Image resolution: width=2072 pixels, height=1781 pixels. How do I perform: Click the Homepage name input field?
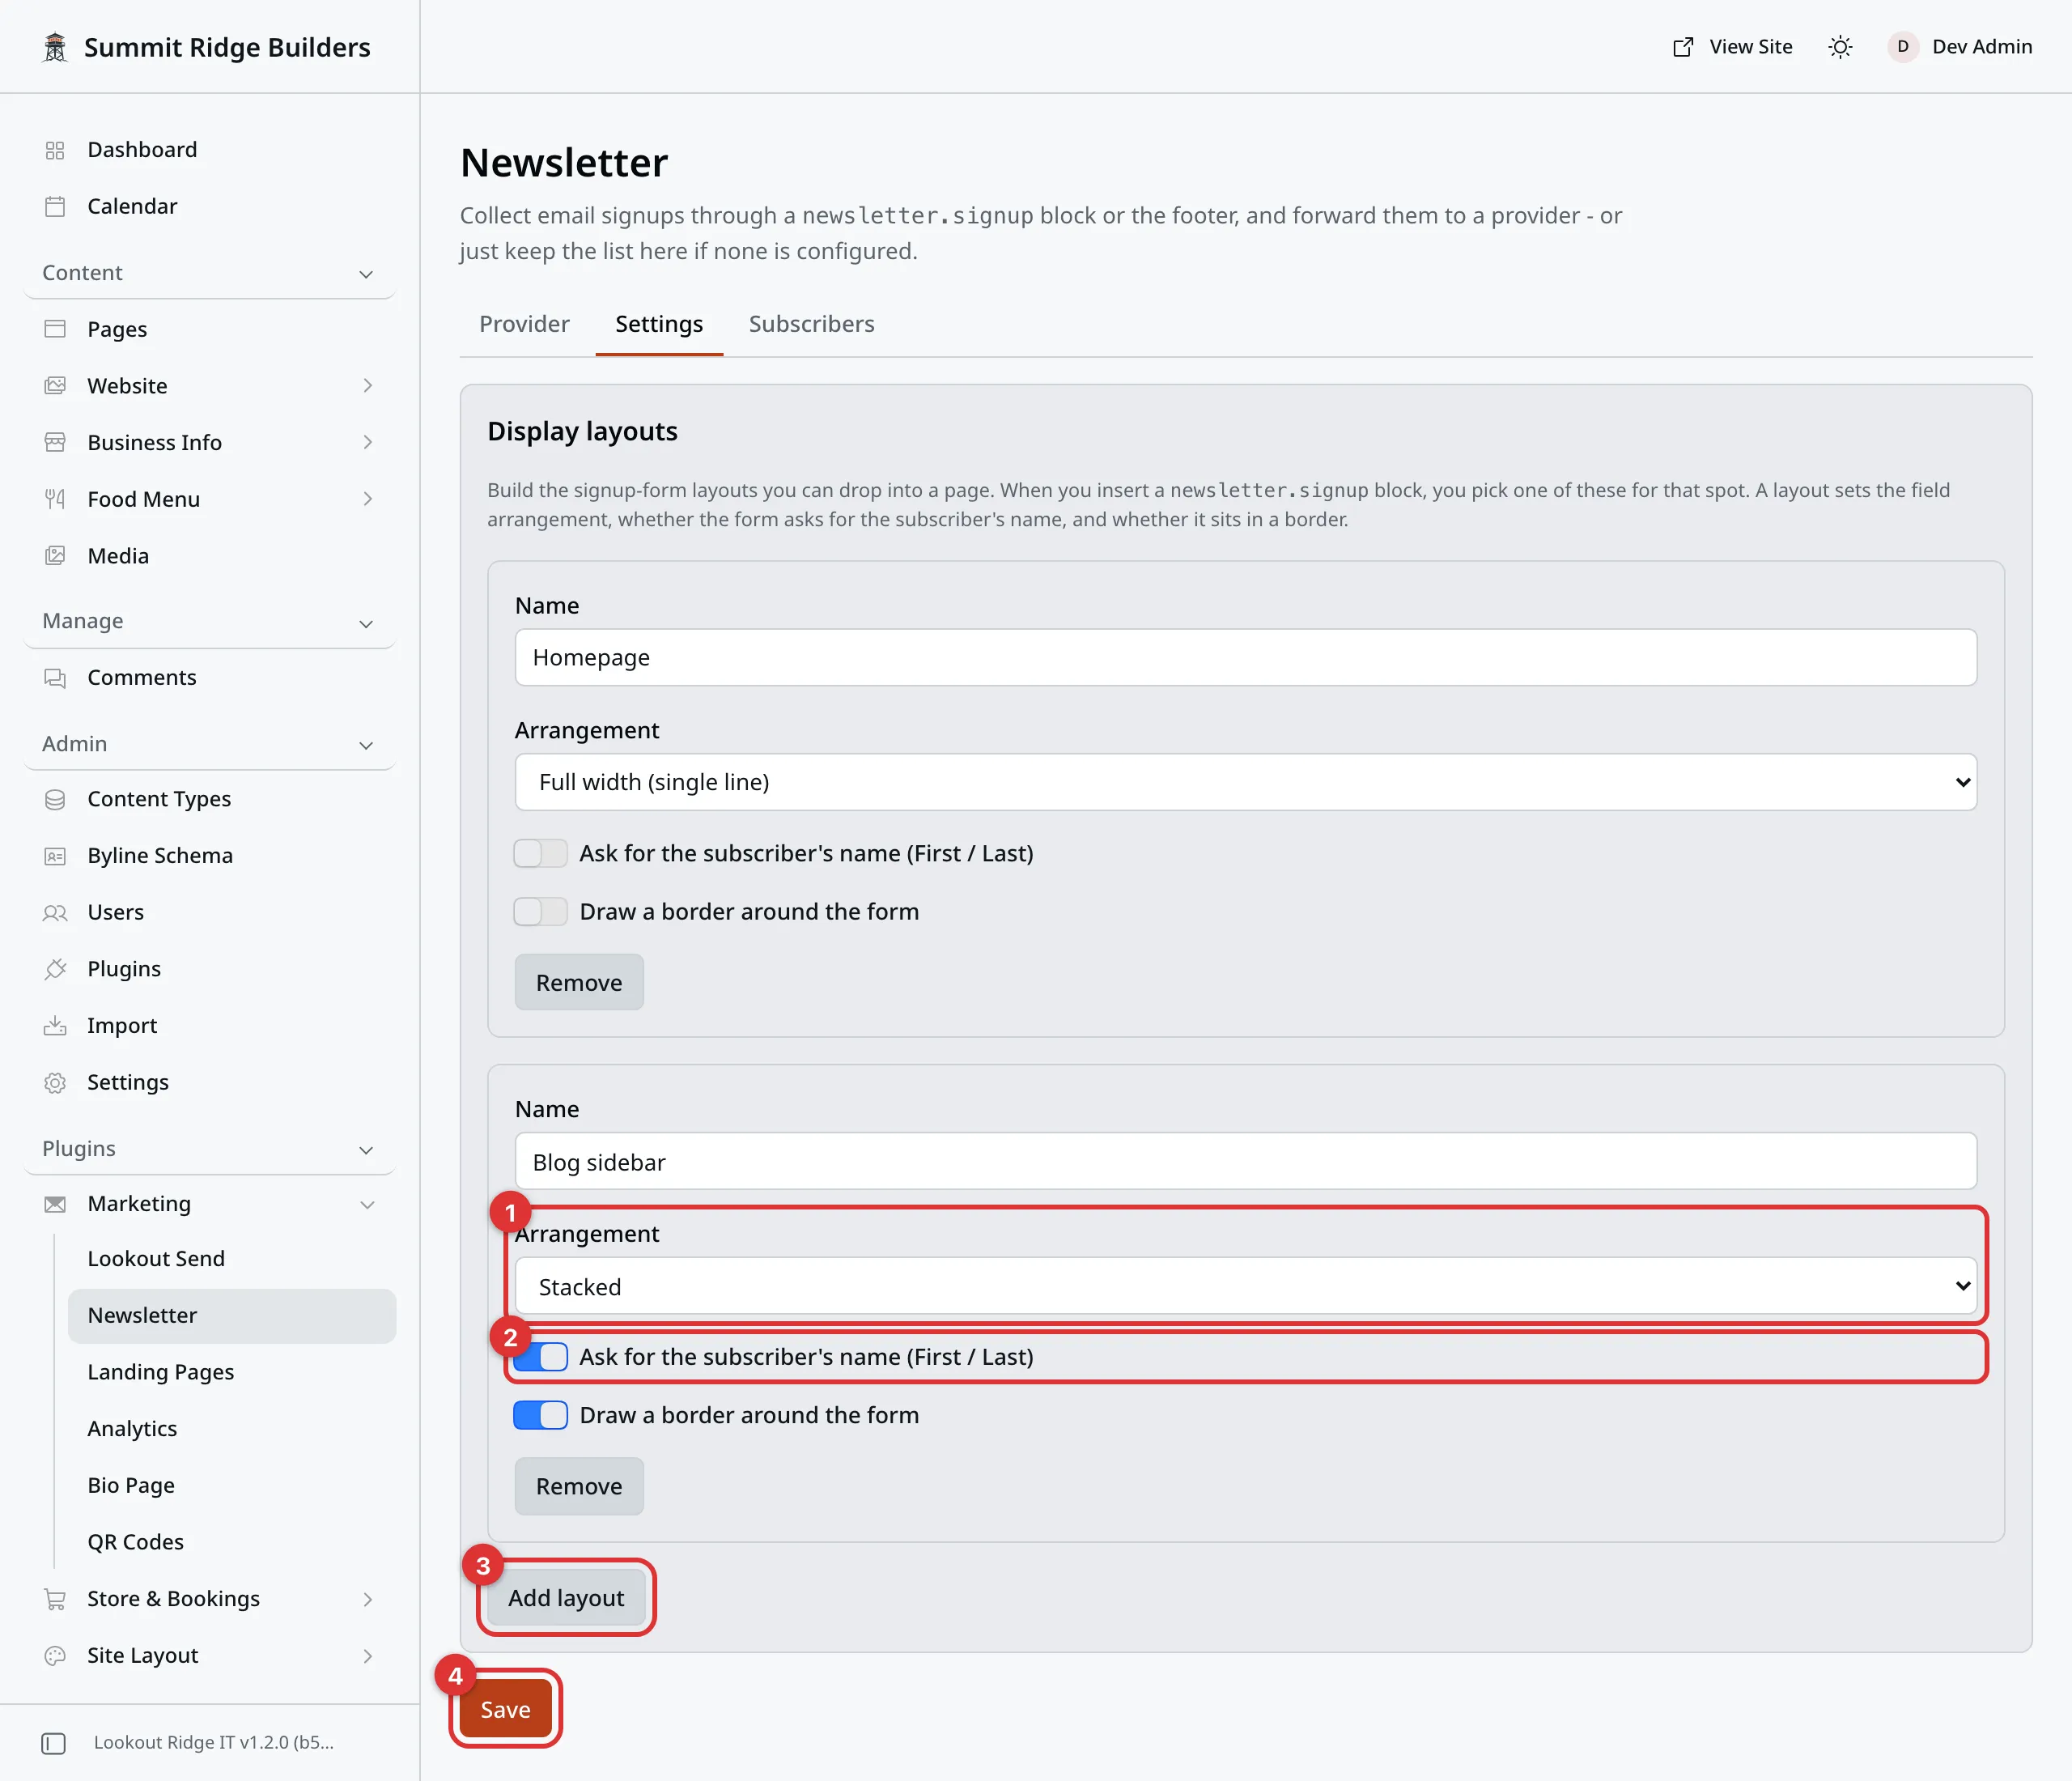pos(1245,657)
